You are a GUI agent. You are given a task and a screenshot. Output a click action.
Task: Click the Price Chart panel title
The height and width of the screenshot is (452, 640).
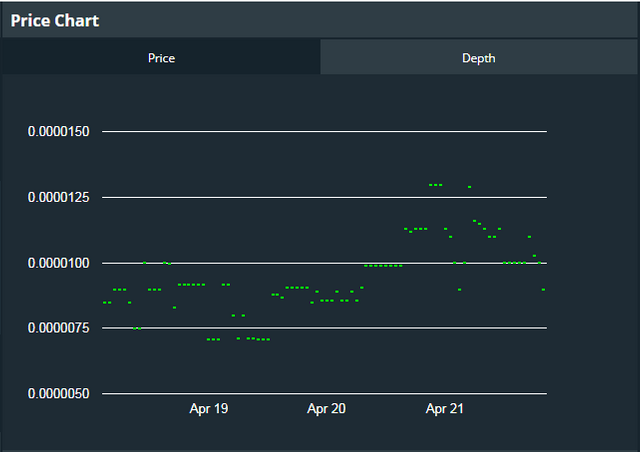[x=55, y=21]
